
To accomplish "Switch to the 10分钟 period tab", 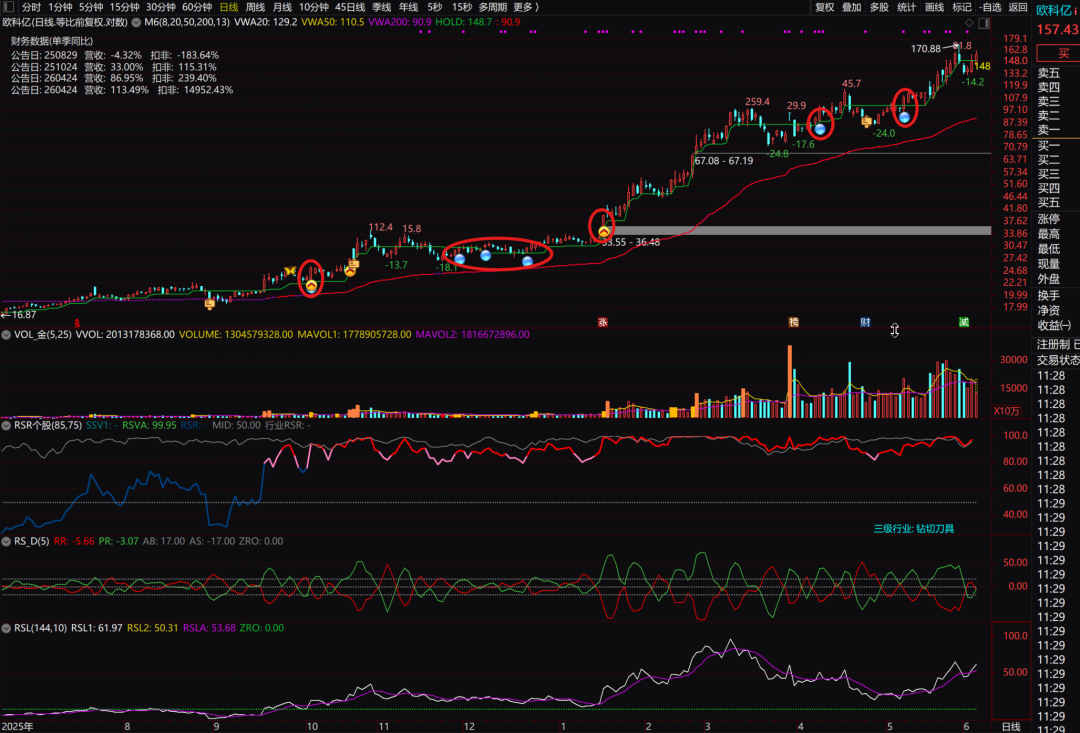I will coord(313,7).
